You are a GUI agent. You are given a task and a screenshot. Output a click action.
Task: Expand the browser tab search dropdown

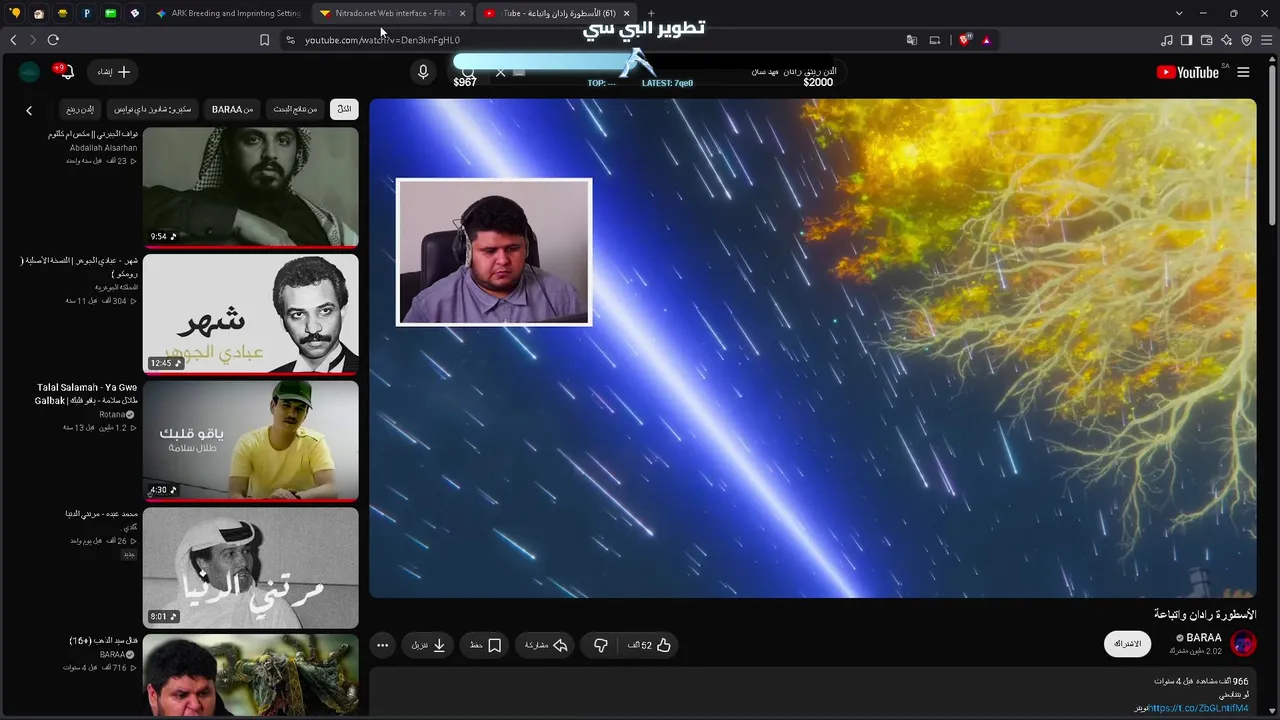click(x=1179, y=13)
